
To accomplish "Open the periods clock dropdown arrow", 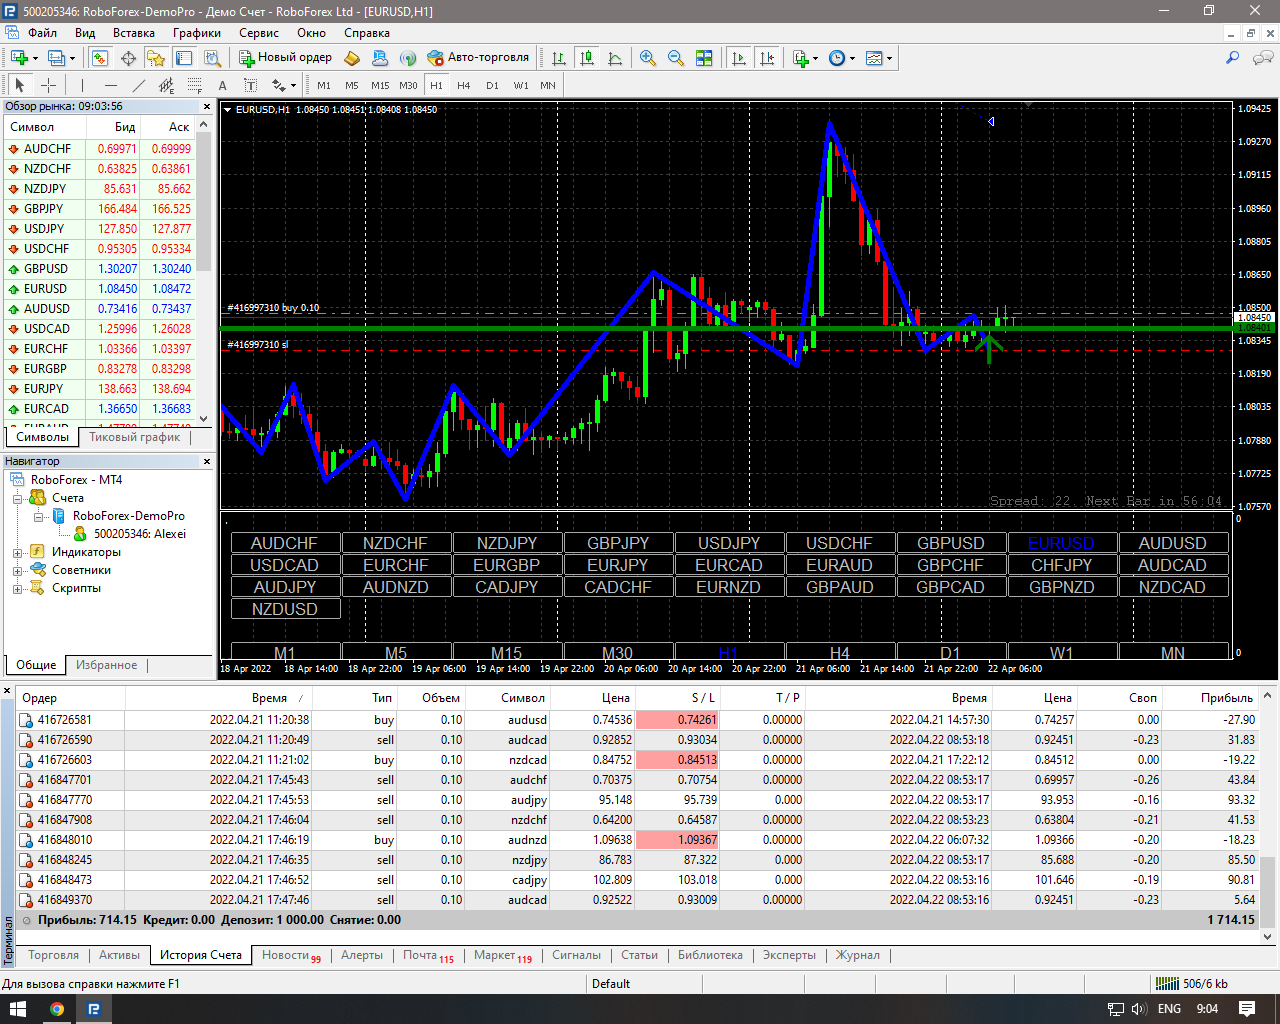I will [852, 58].
